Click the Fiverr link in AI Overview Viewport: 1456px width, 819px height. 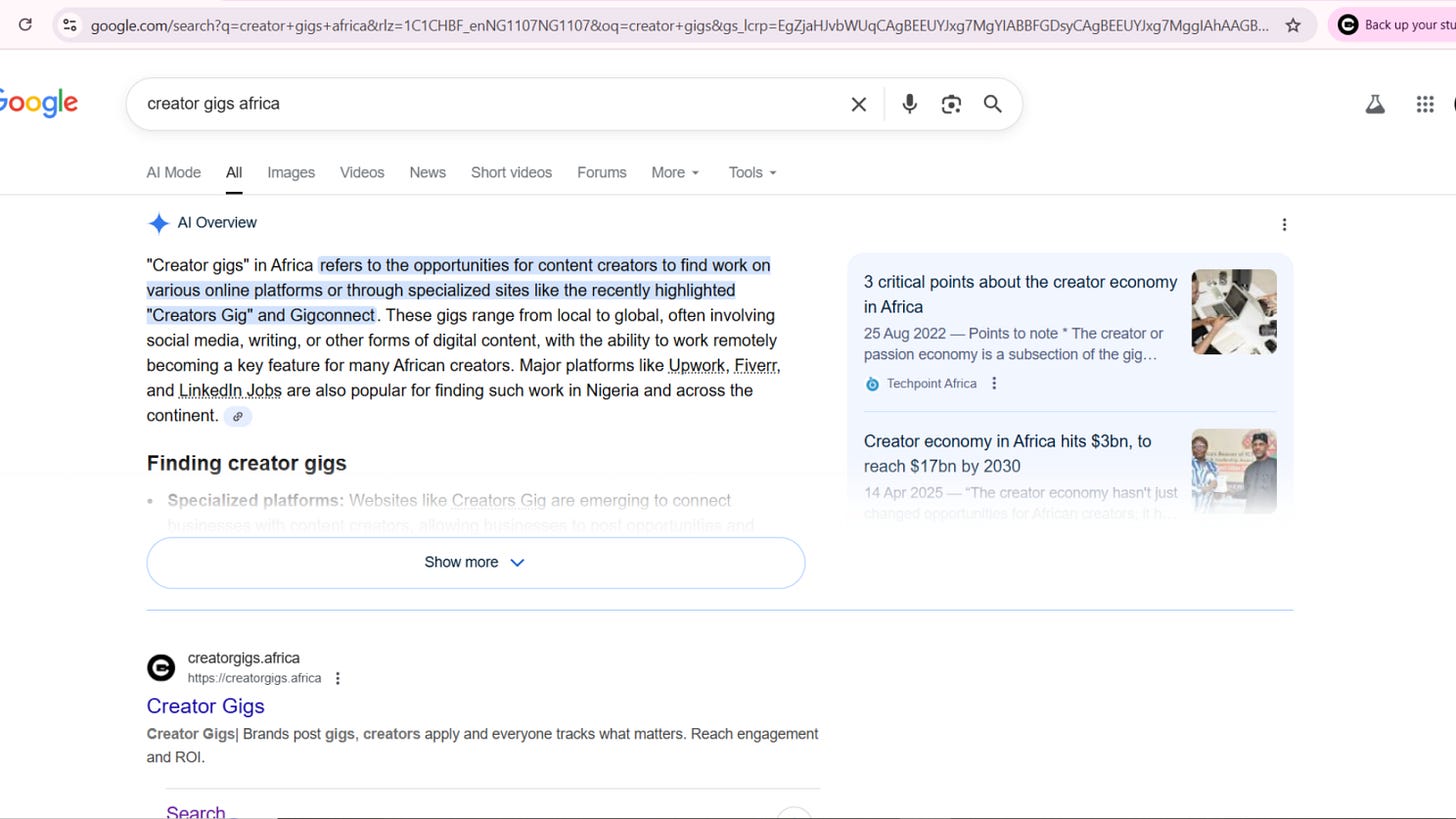click(755, 365)
